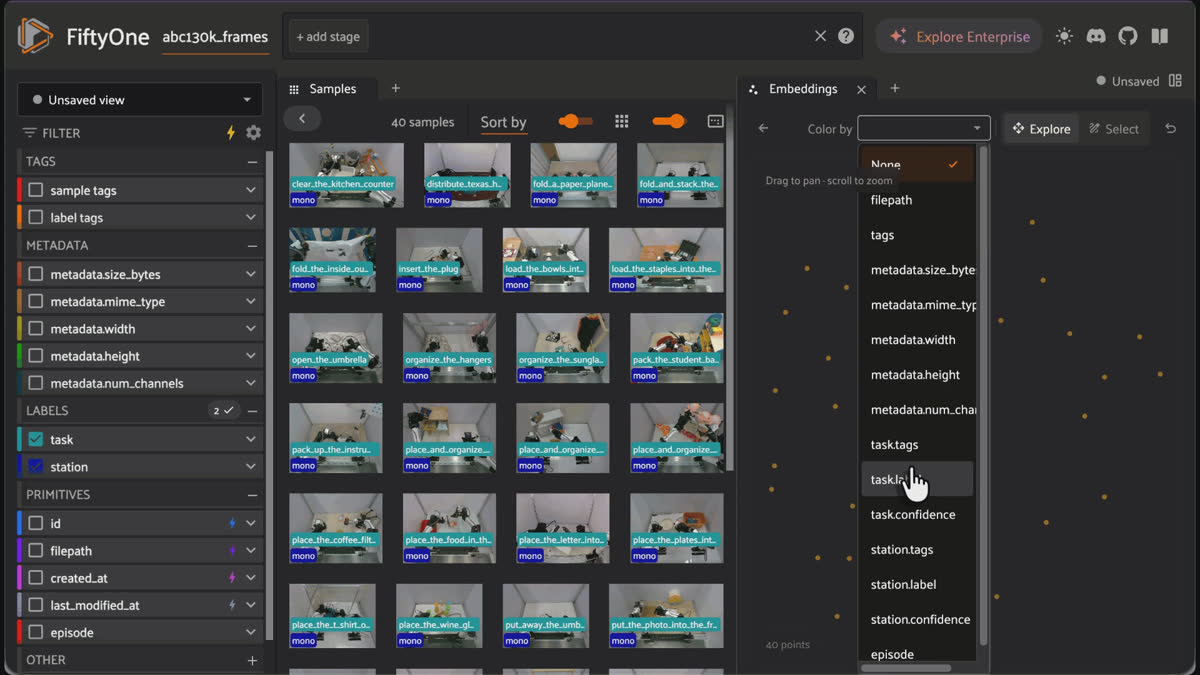The image size is (1200, 675).
Task: Check the episode field checkbox
Action: [36, 632]
